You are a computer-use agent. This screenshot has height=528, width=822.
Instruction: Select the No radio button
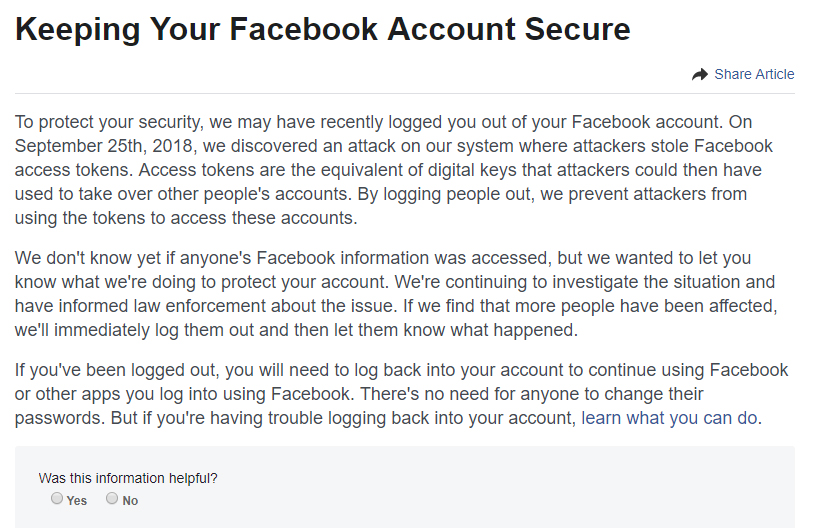[112, 498]
